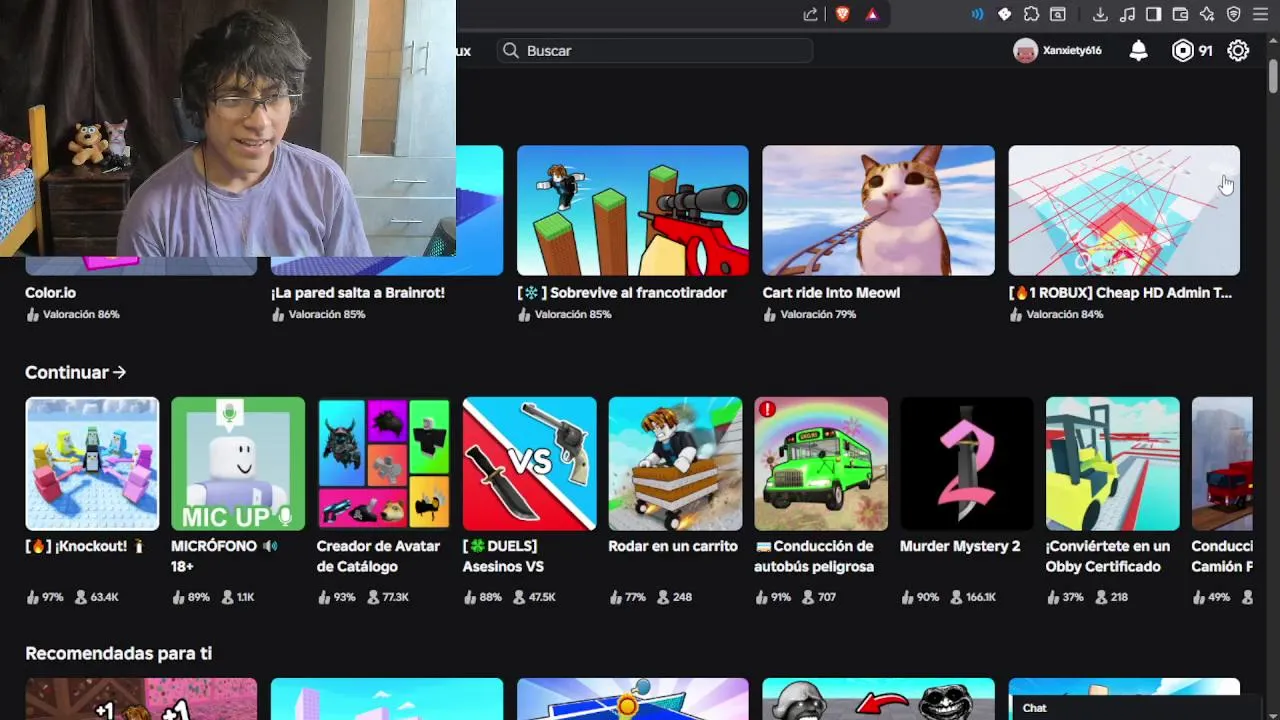Open Cart ride Into Meow! cat thumbnail
This screenshot has width=1280, height=720.
tap(878, 210)
